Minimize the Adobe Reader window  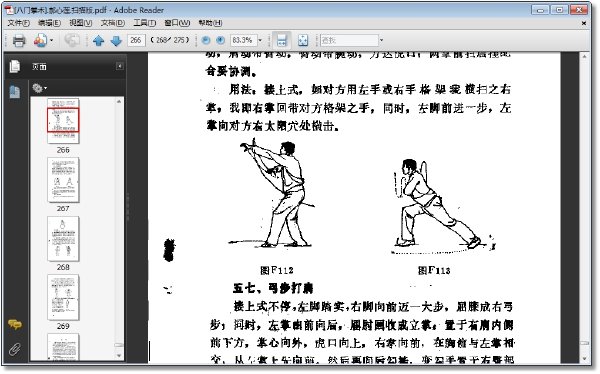(x=541, y=10)
